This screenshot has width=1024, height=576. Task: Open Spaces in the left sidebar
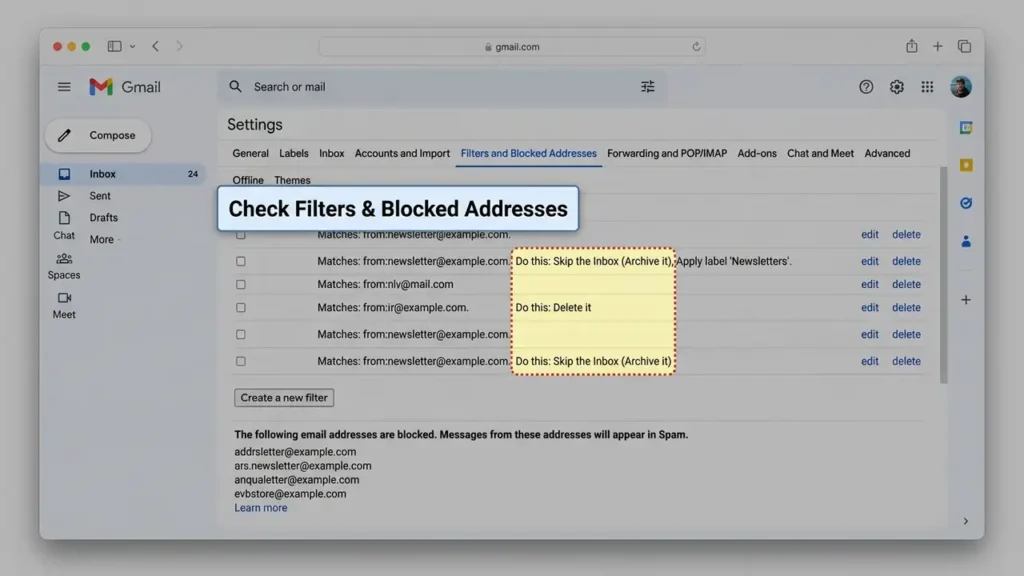[x=64, y=266]
